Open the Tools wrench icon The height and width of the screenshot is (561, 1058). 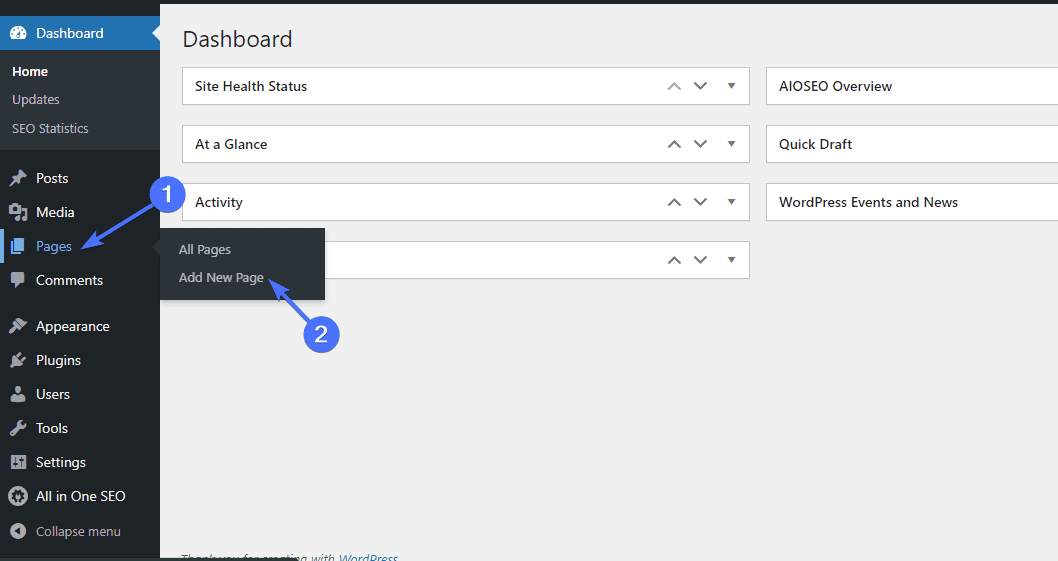(x=18, y=428)
